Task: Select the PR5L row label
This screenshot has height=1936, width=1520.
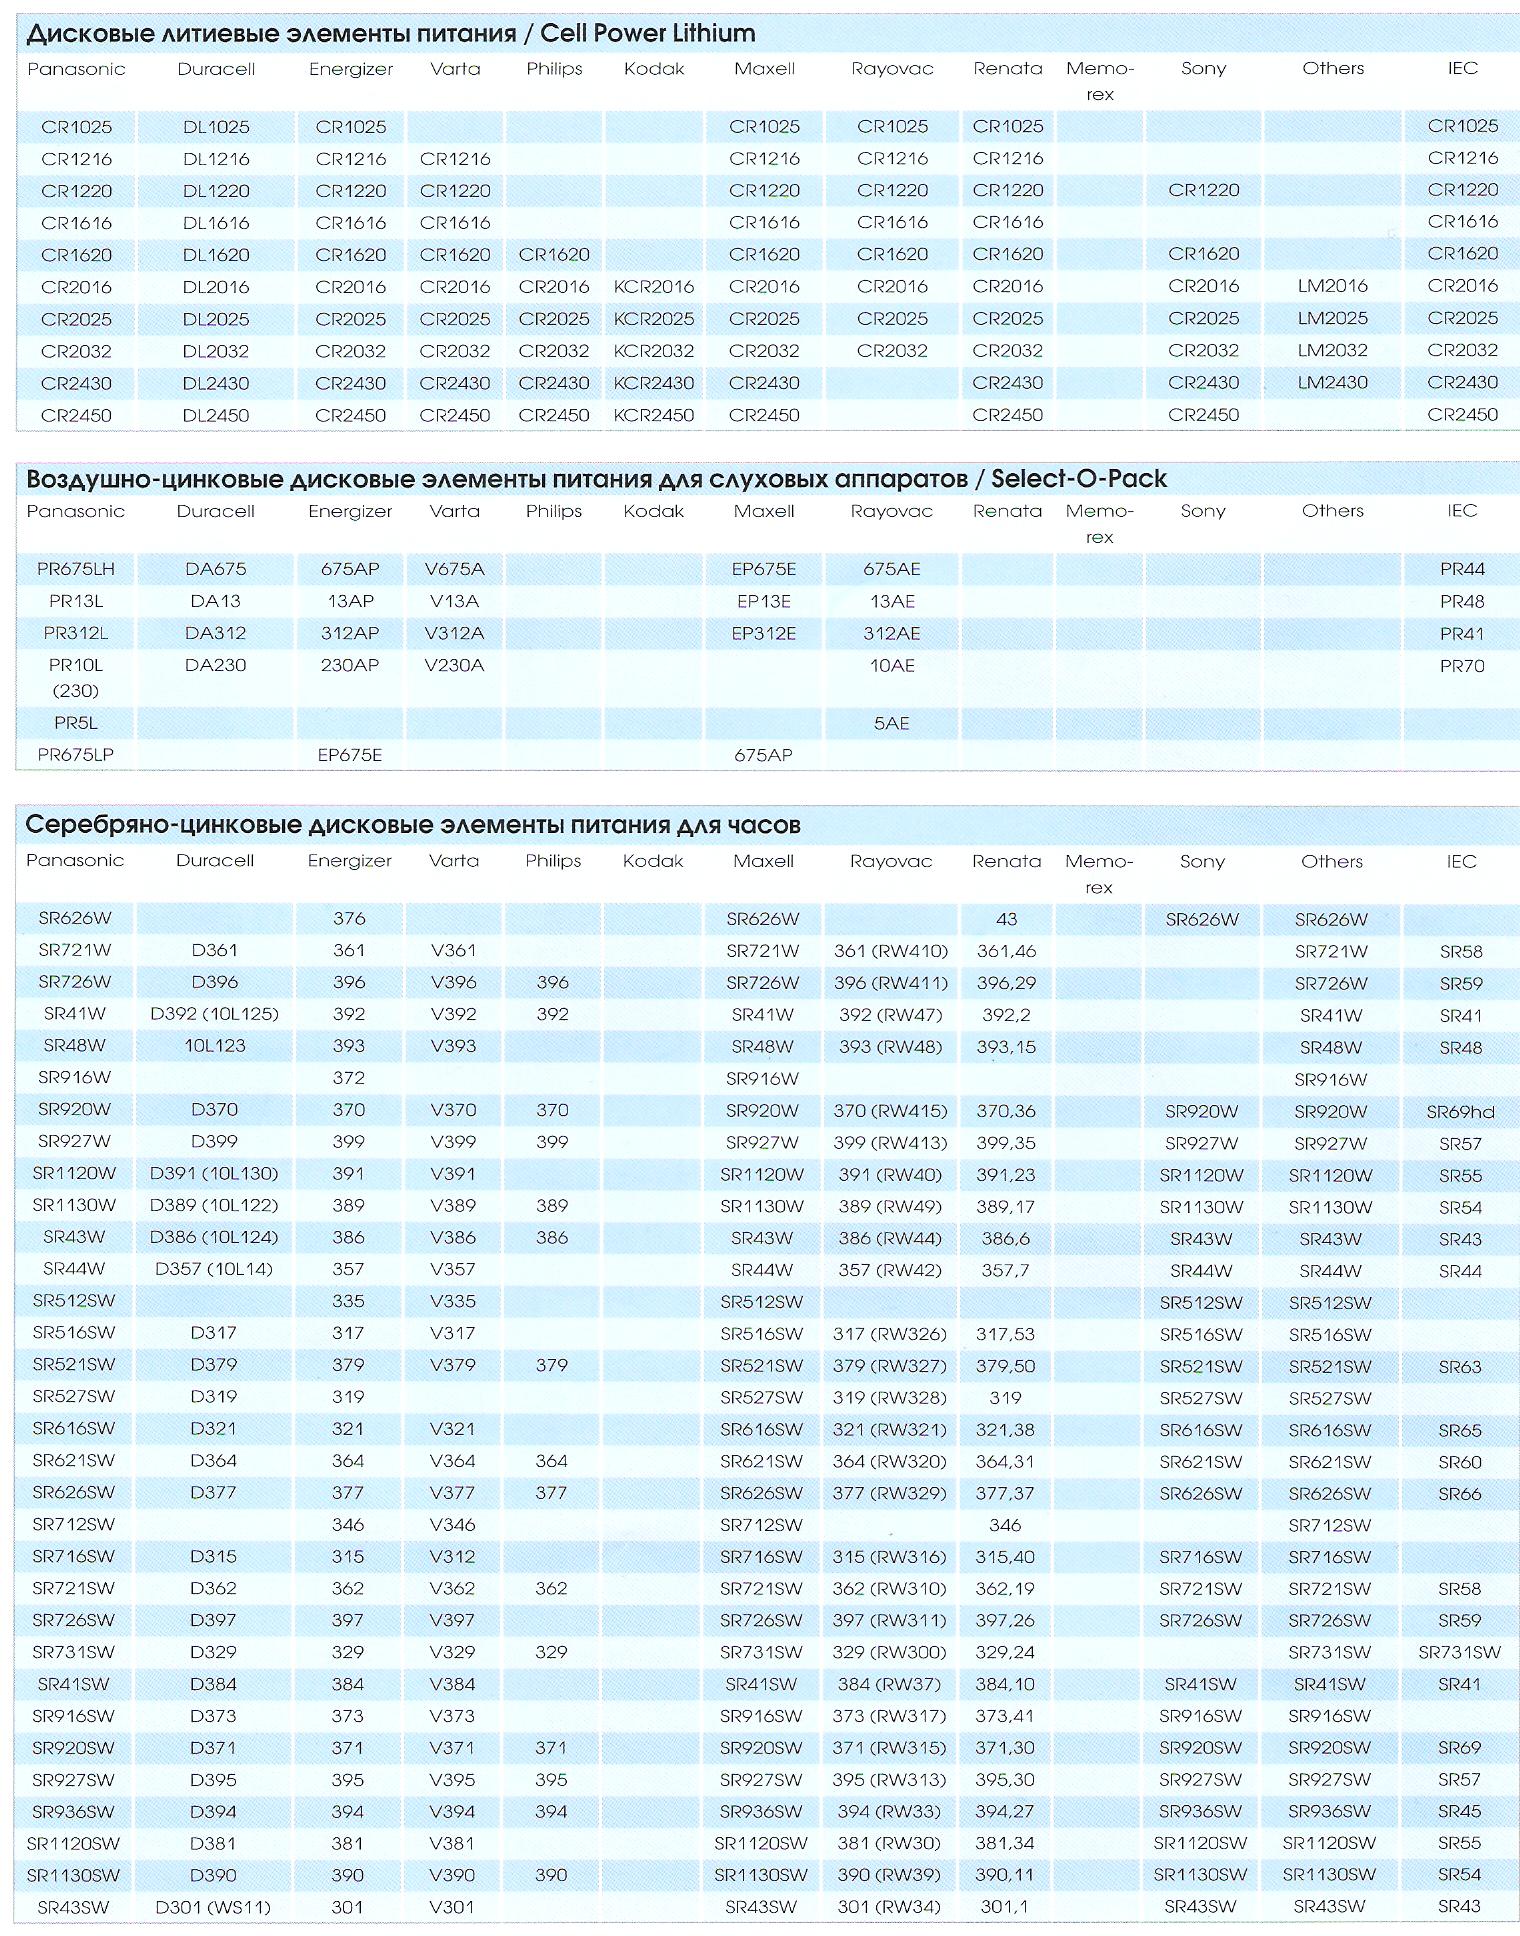Action: point(76,723)
